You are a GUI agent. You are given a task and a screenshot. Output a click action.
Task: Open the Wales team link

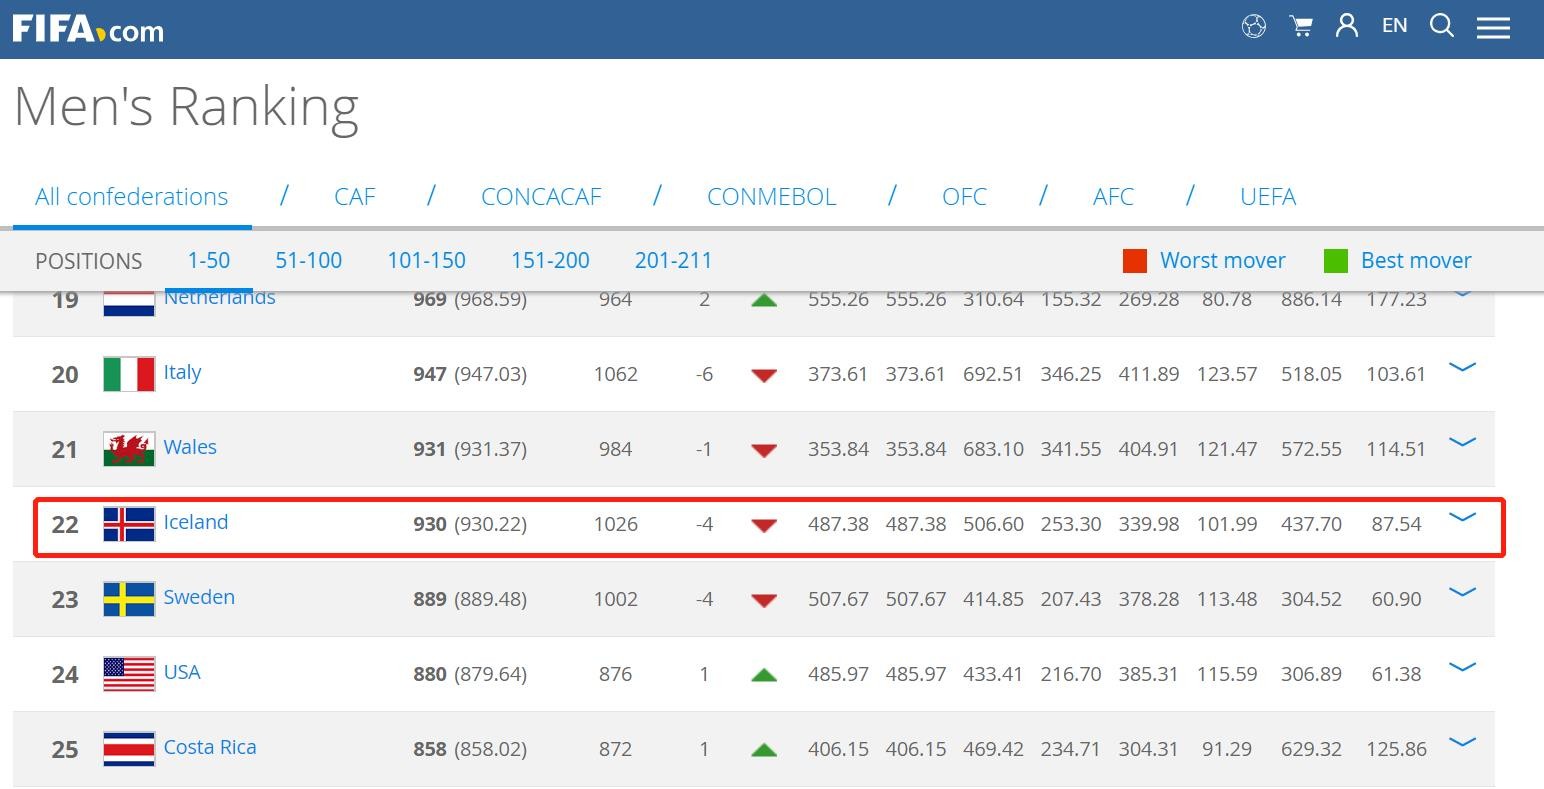coord(190,447)
